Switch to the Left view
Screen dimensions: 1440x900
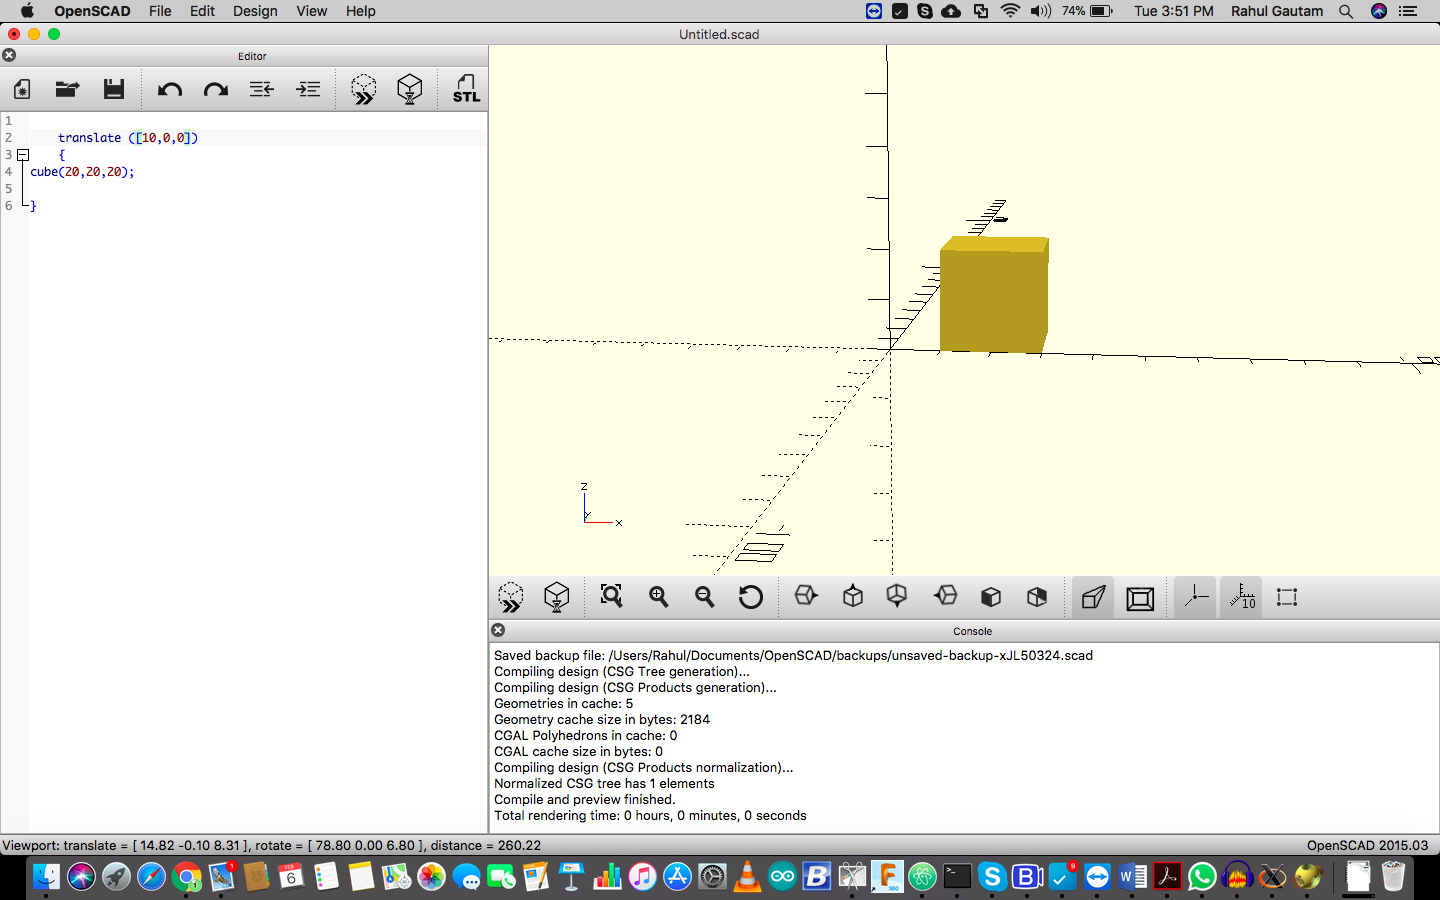pos(945,597)
